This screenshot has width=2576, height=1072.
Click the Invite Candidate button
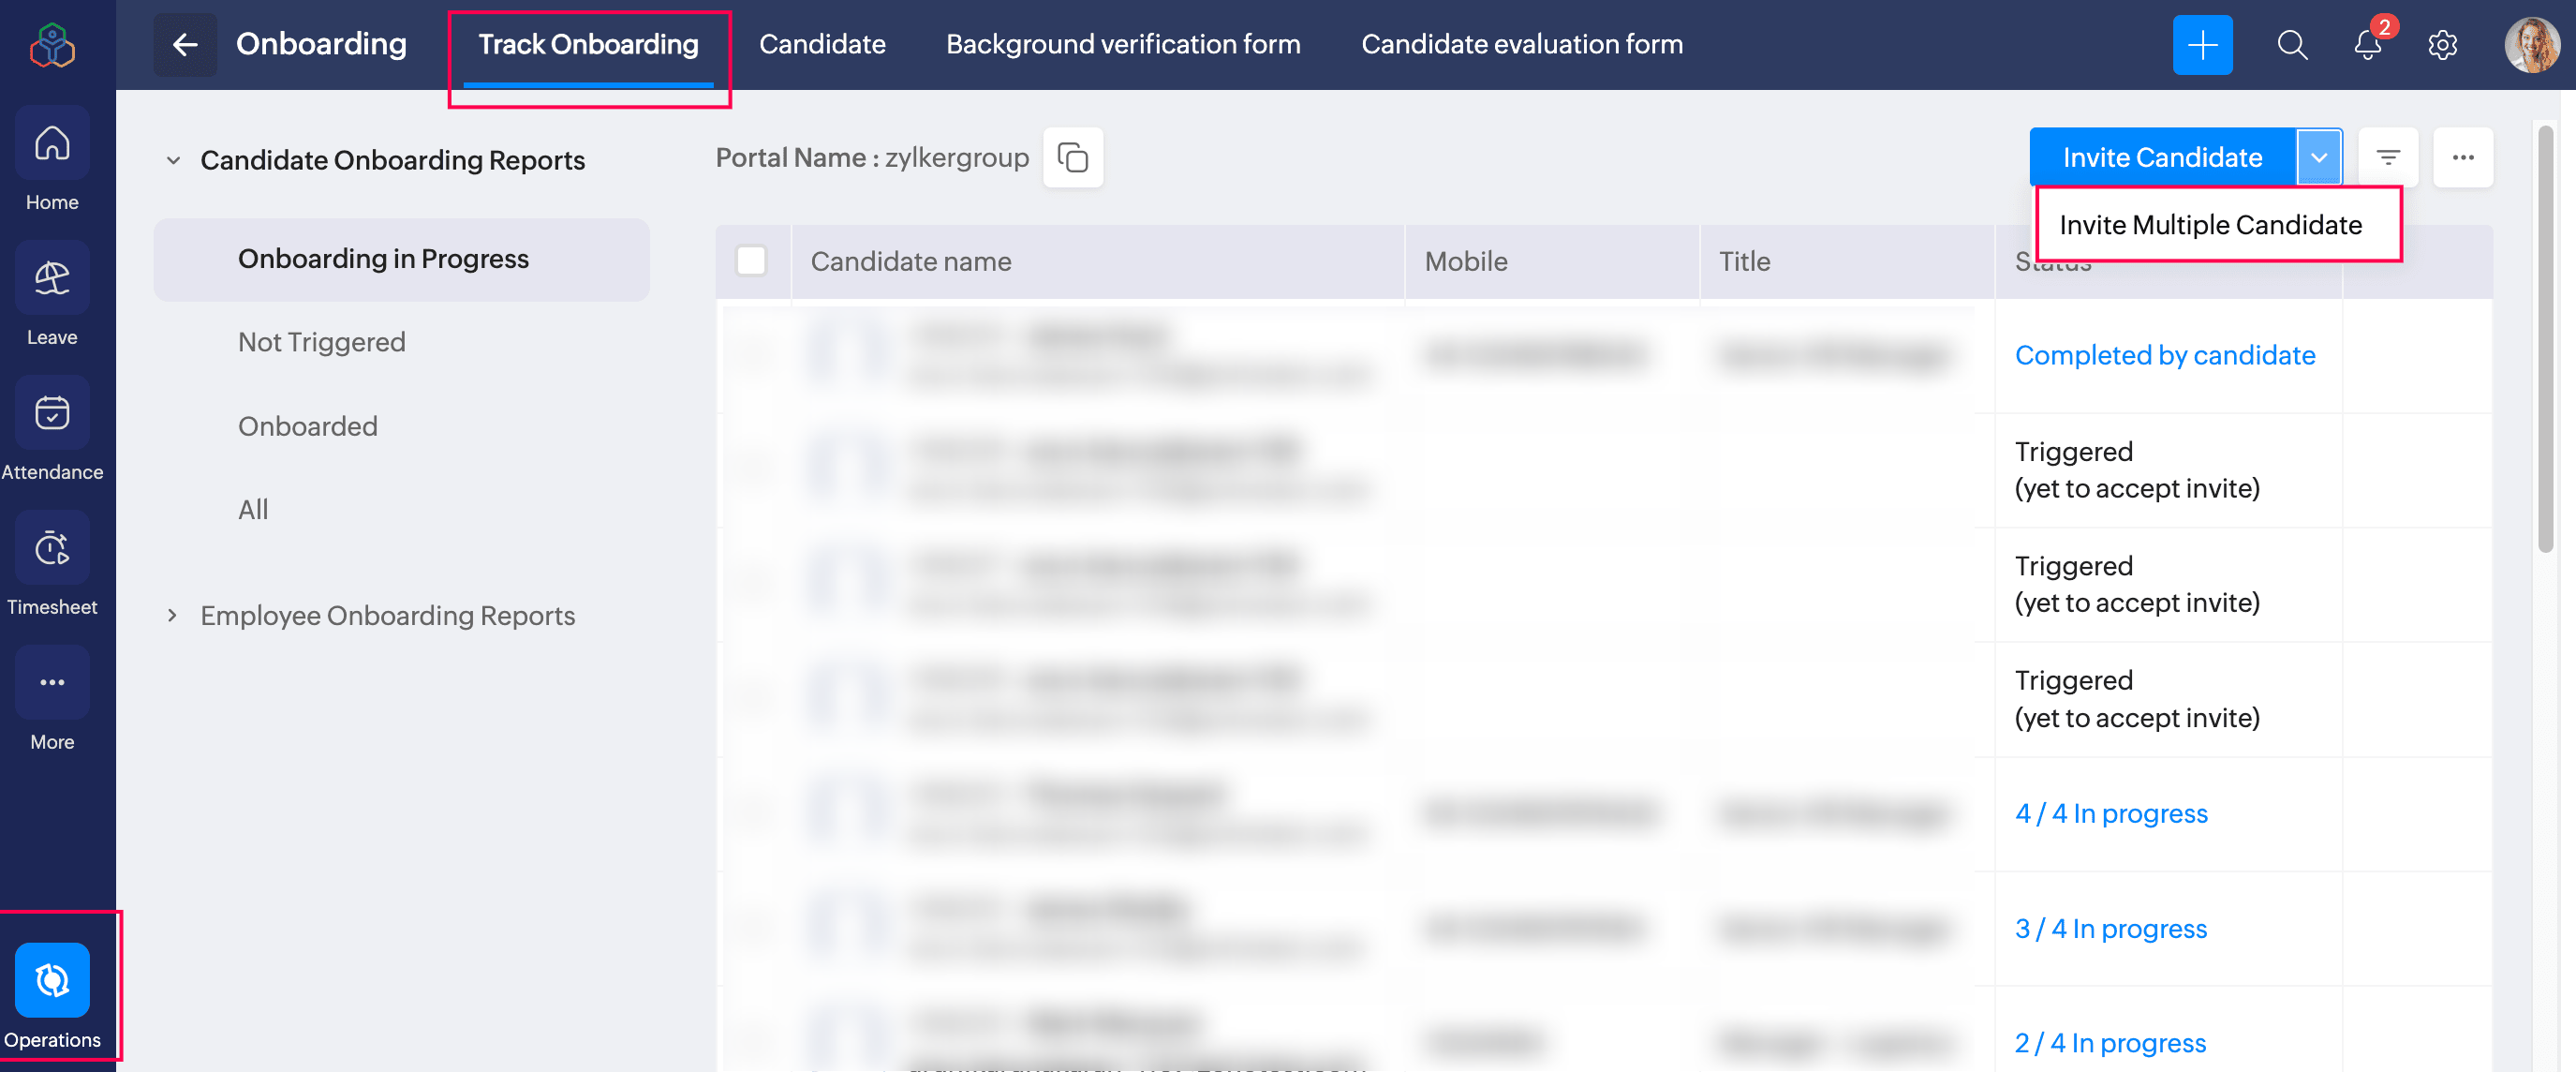[x=2161, y=158]
